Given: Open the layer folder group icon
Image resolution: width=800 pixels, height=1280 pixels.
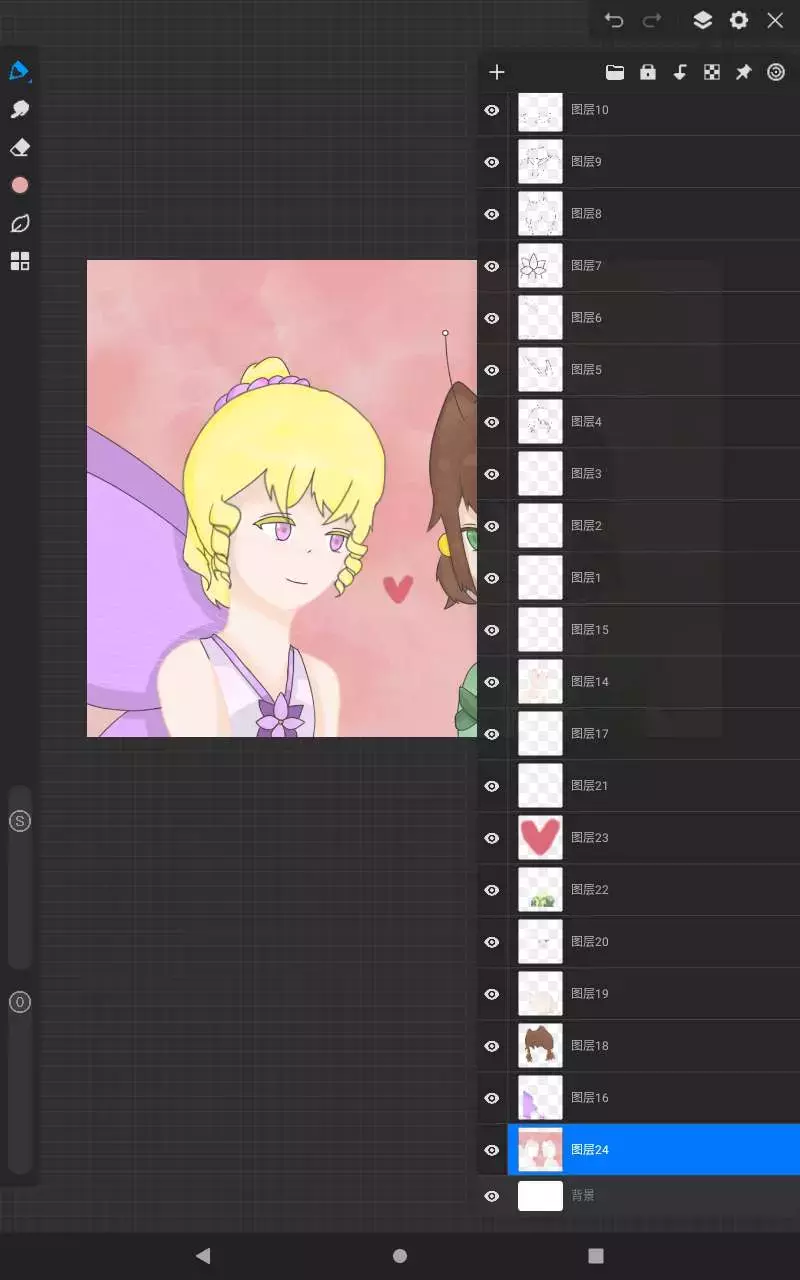Looking at the screenshot, I should [x=615, y=72].
